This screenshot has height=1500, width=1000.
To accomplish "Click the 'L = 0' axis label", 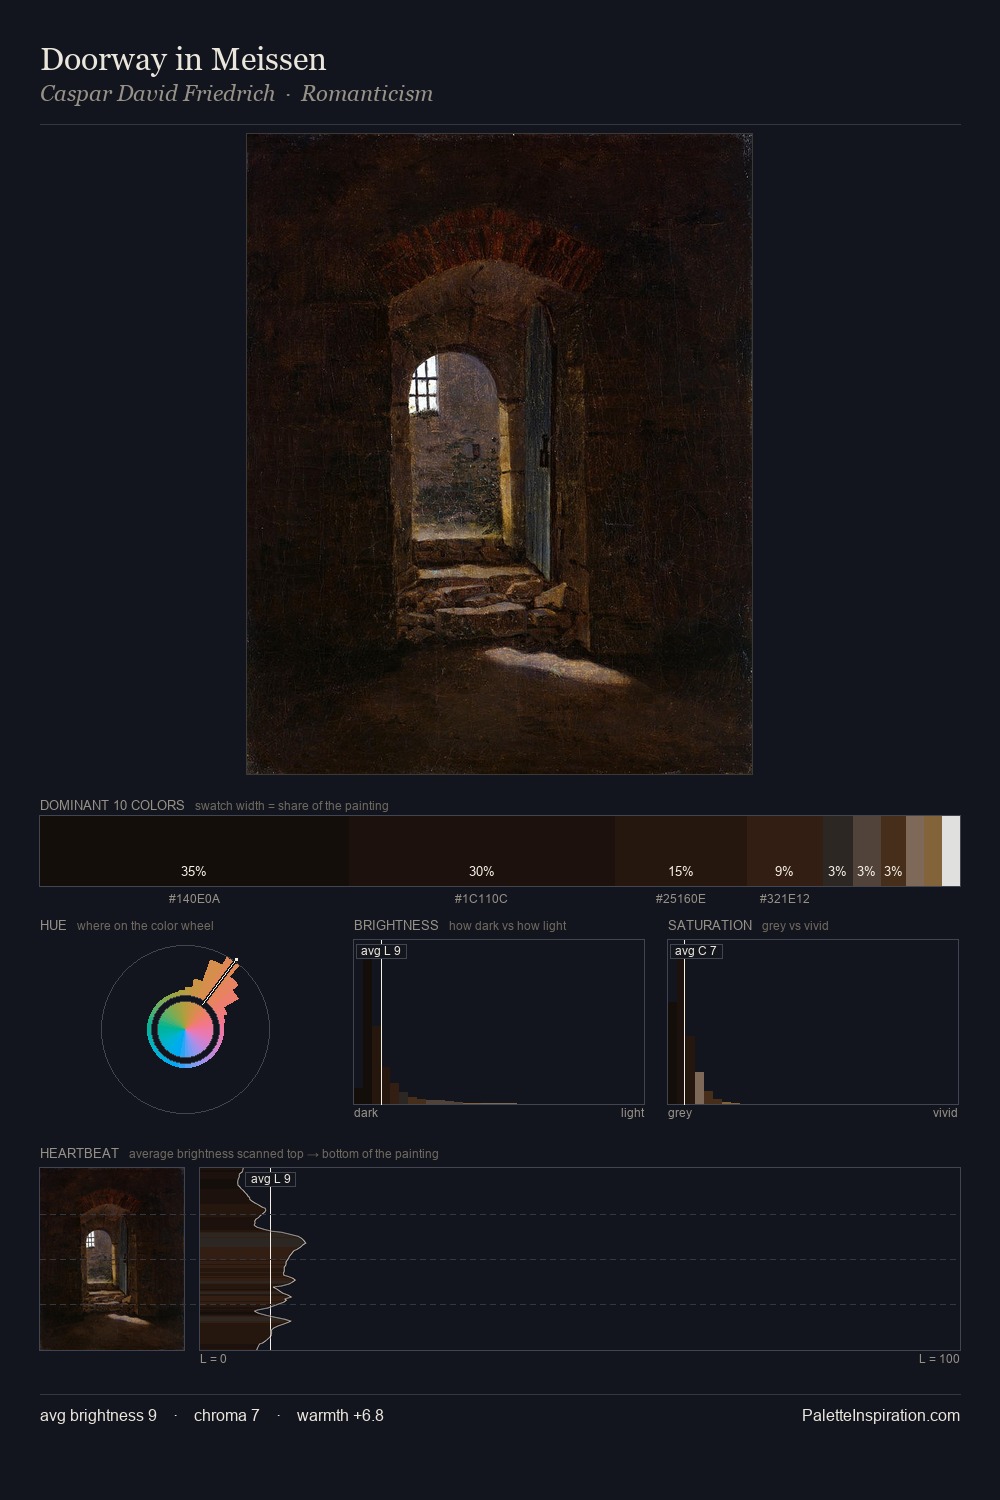I will 213,1359.
